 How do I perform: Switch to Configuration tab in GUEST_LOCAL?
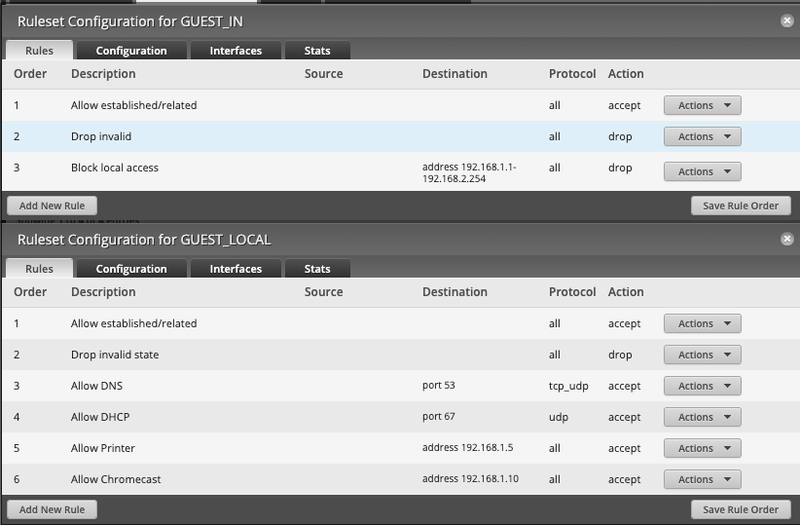[x=131, y=268]
